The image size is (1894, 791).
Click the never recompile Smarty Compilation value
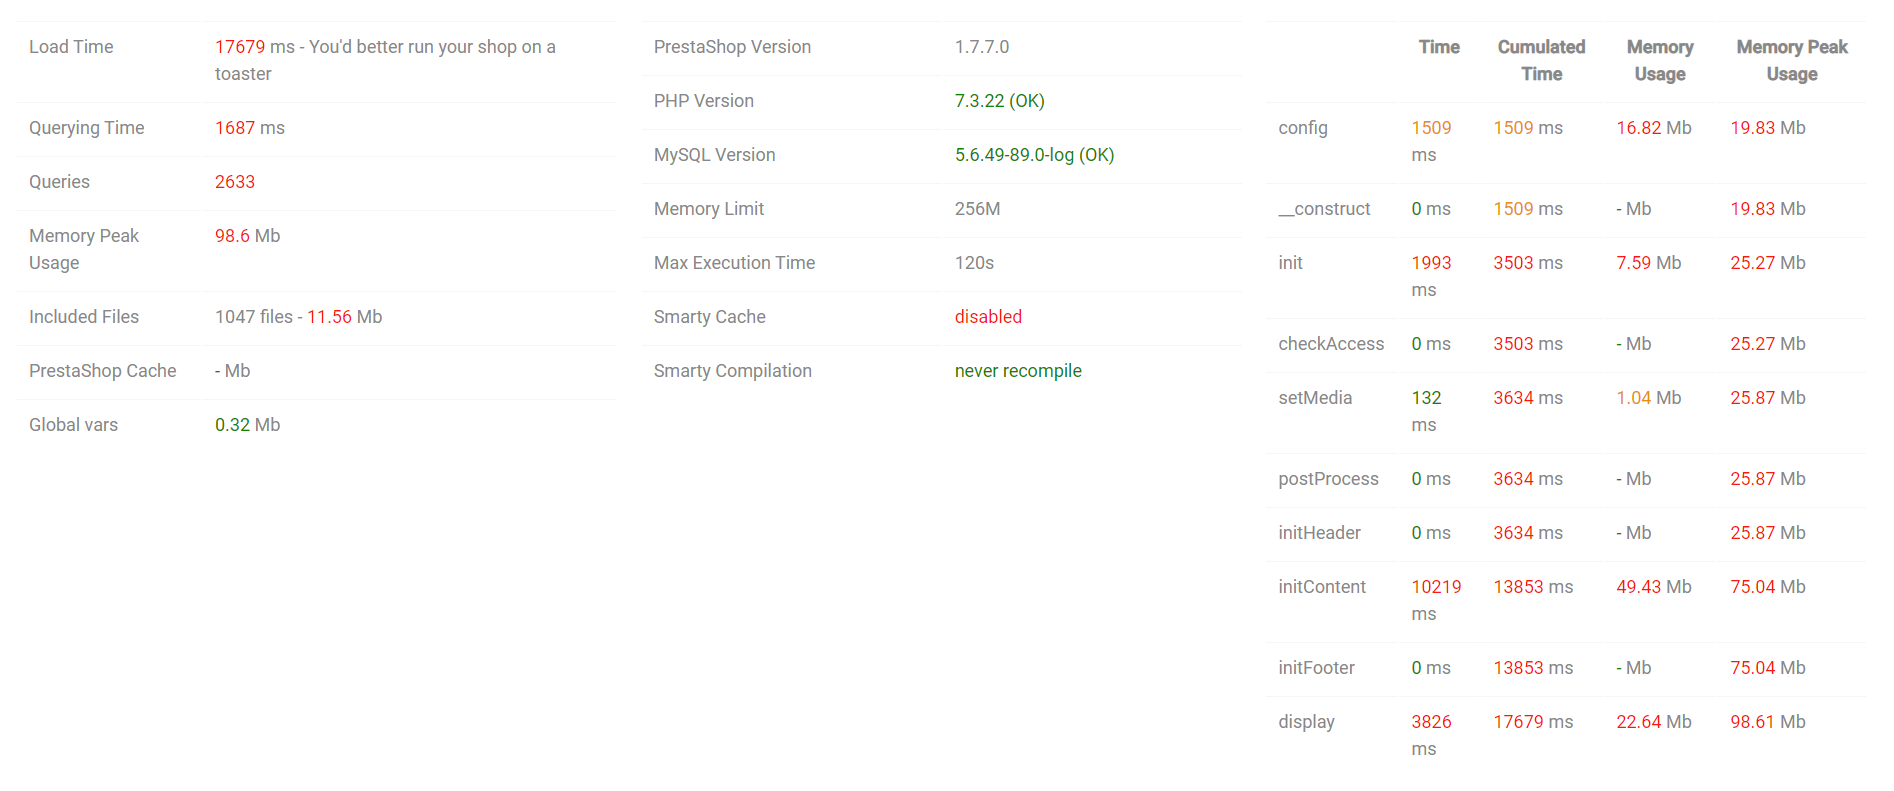[x=1018, y=371]
